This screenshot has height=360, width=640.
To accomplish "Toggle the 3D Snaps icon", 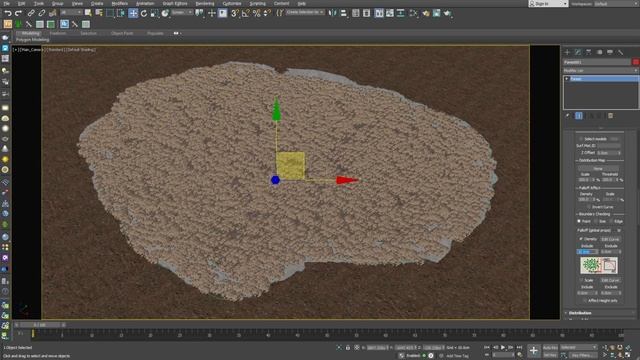I will coord(235,13).
